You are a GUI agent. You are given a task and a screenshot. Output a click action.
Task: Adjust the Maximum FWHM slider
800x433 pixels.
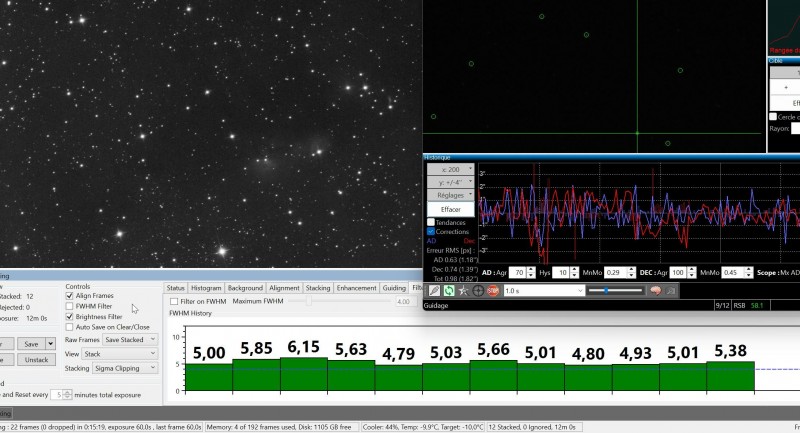coord(339,301)
